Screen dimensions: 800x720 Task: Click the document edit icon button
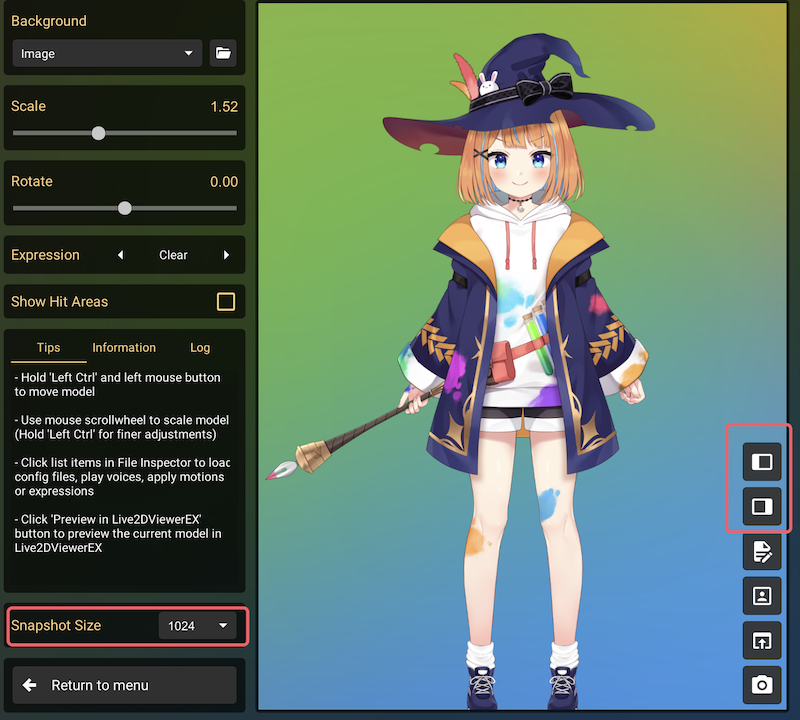[x=762, y=551]
